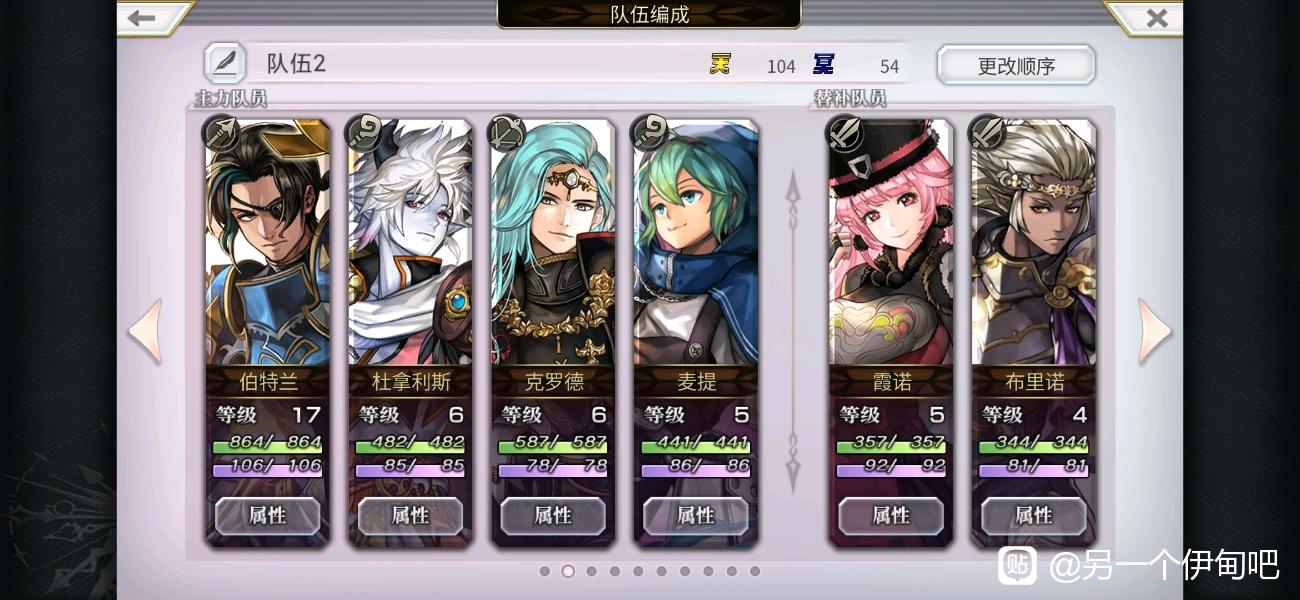Click 杜拿利斯's green HP bar
The image size is (1300, 600).
click(x=410, y=444)
